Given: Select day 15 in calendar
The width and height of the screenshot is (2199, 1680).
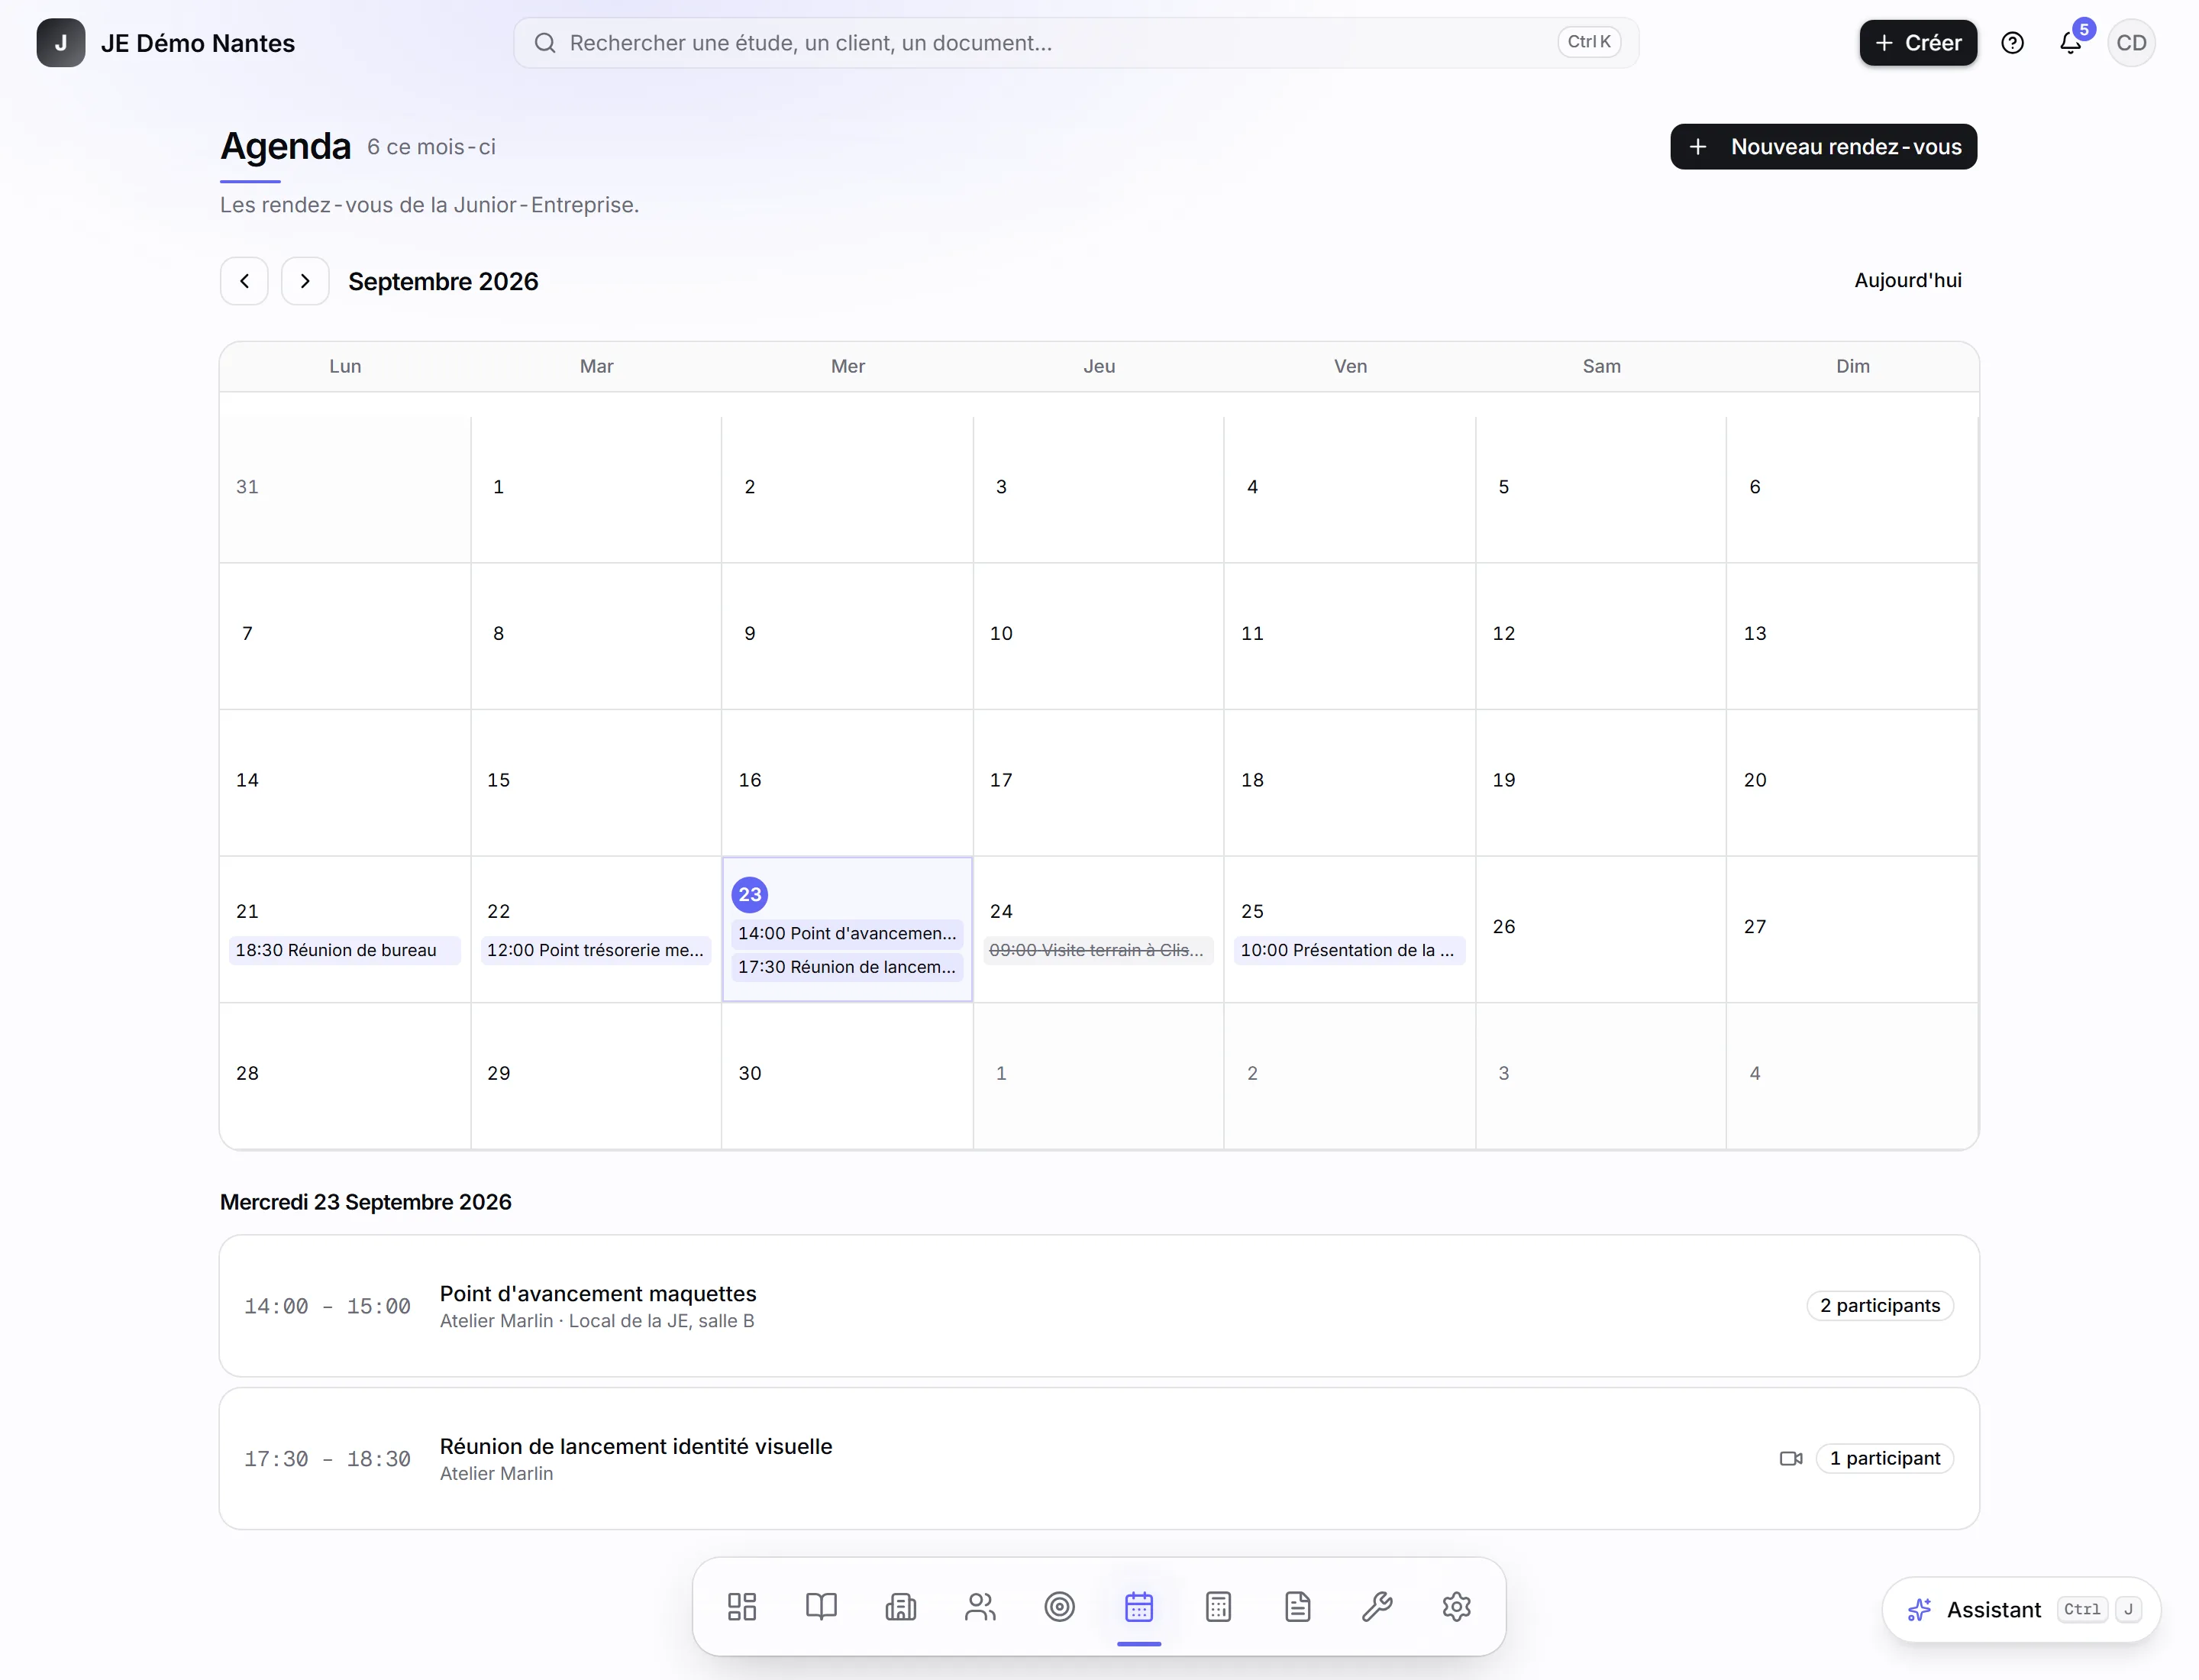Looking at the screenshot, I should 596,782.
